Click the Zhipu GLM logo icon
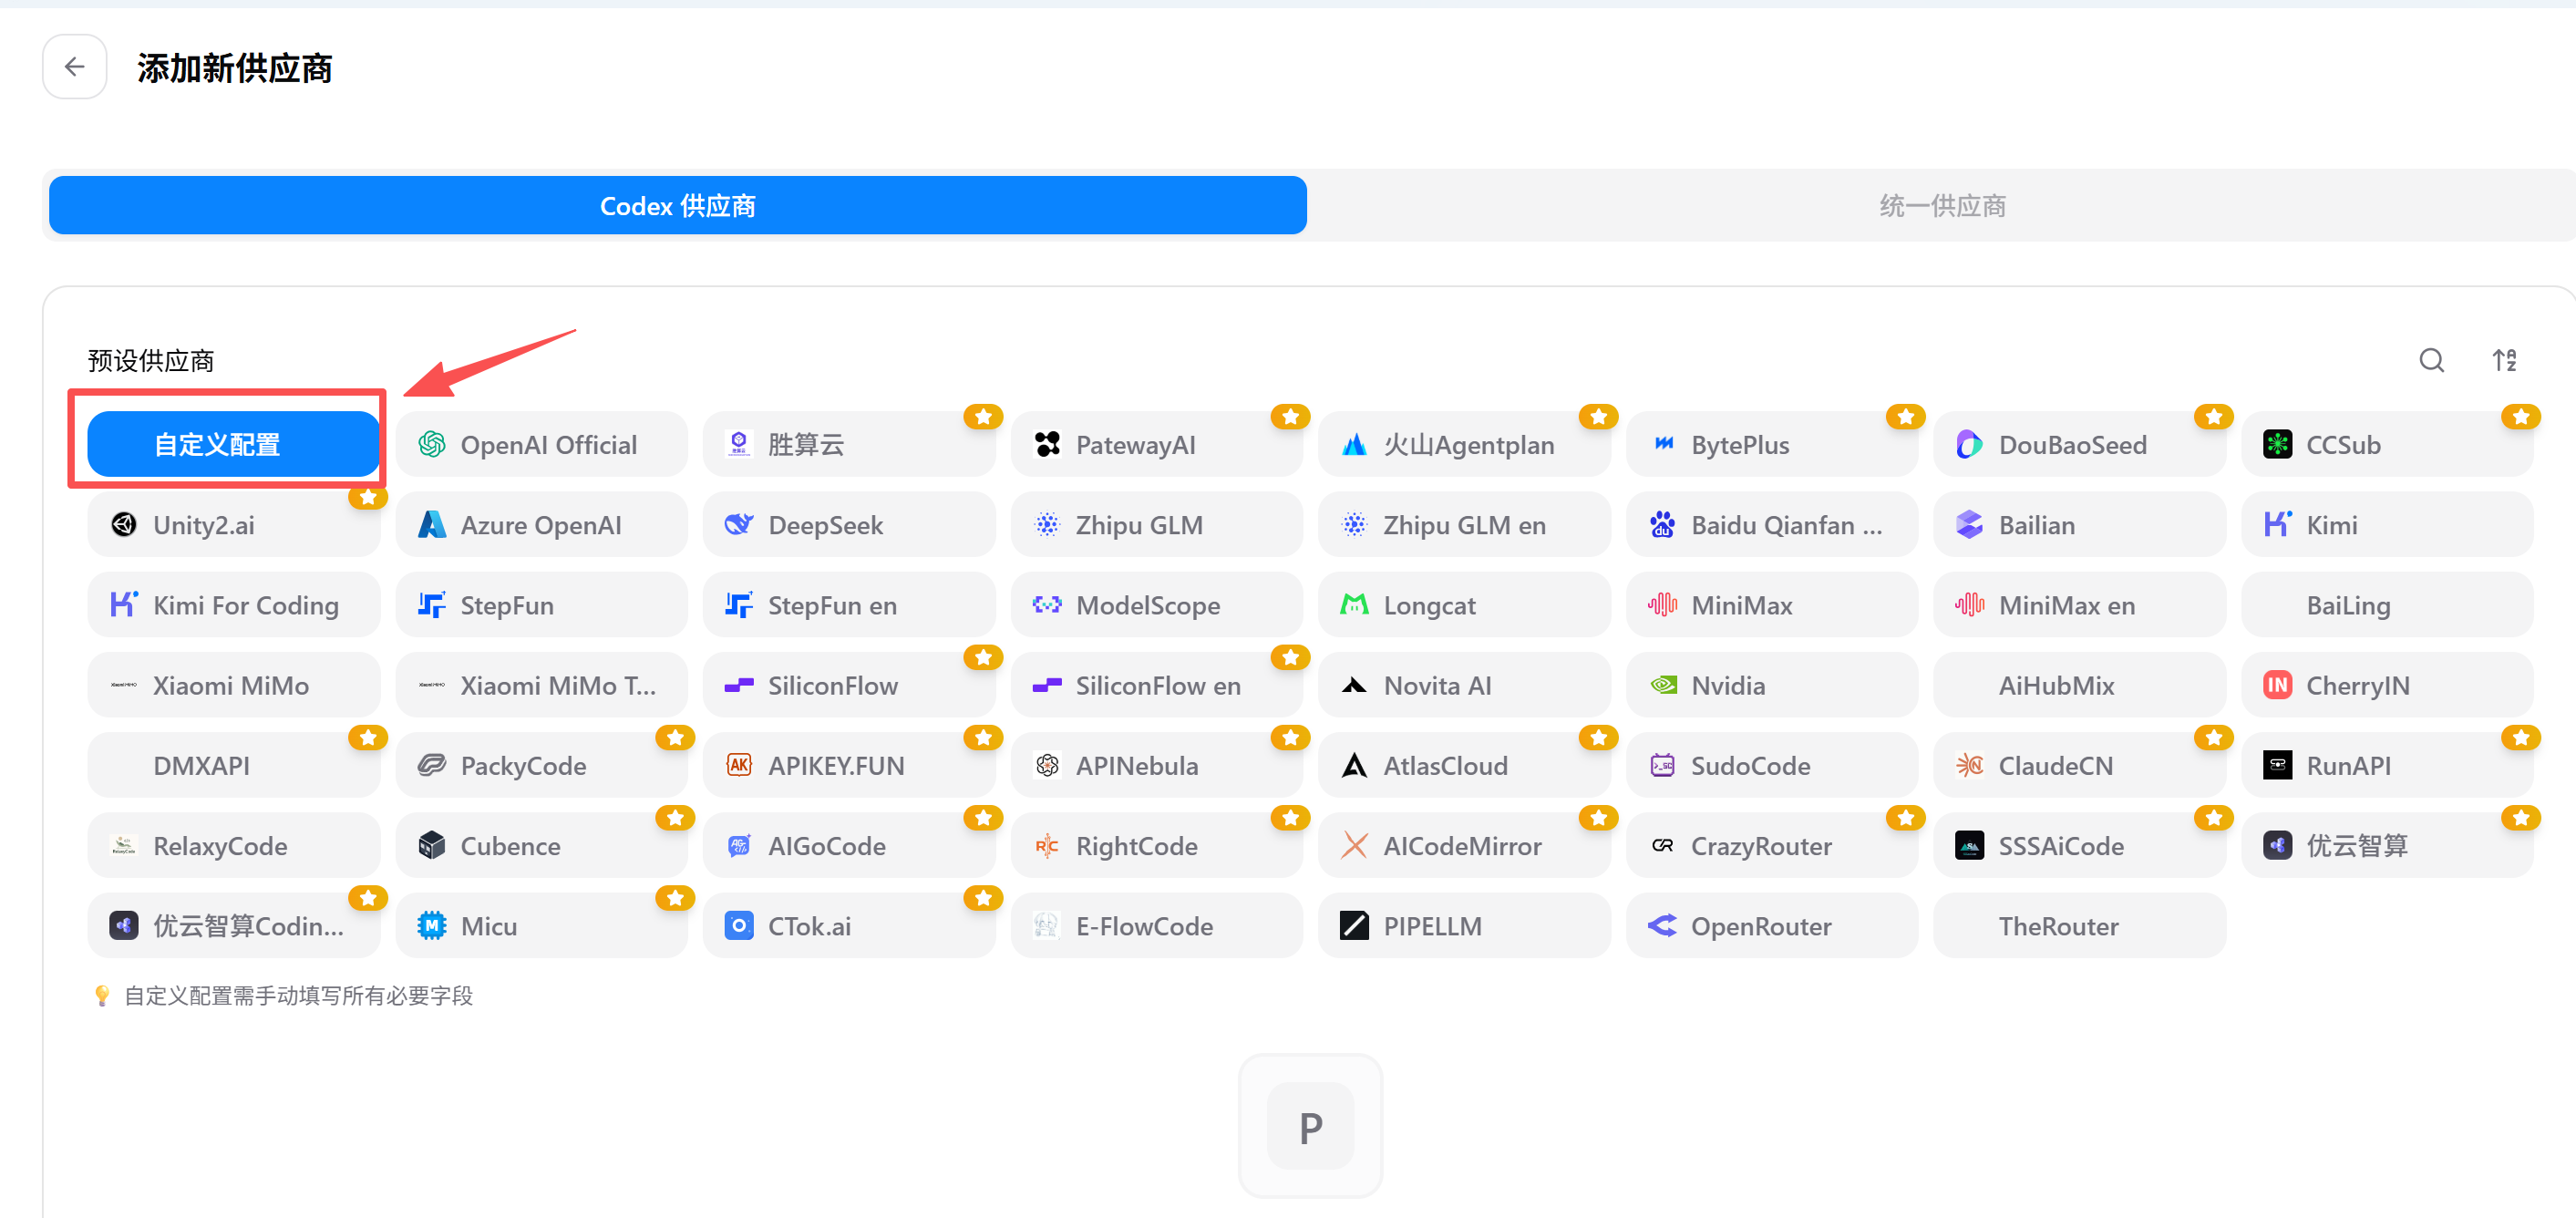The image size is (2576, 1218). tap(1047, 524)
